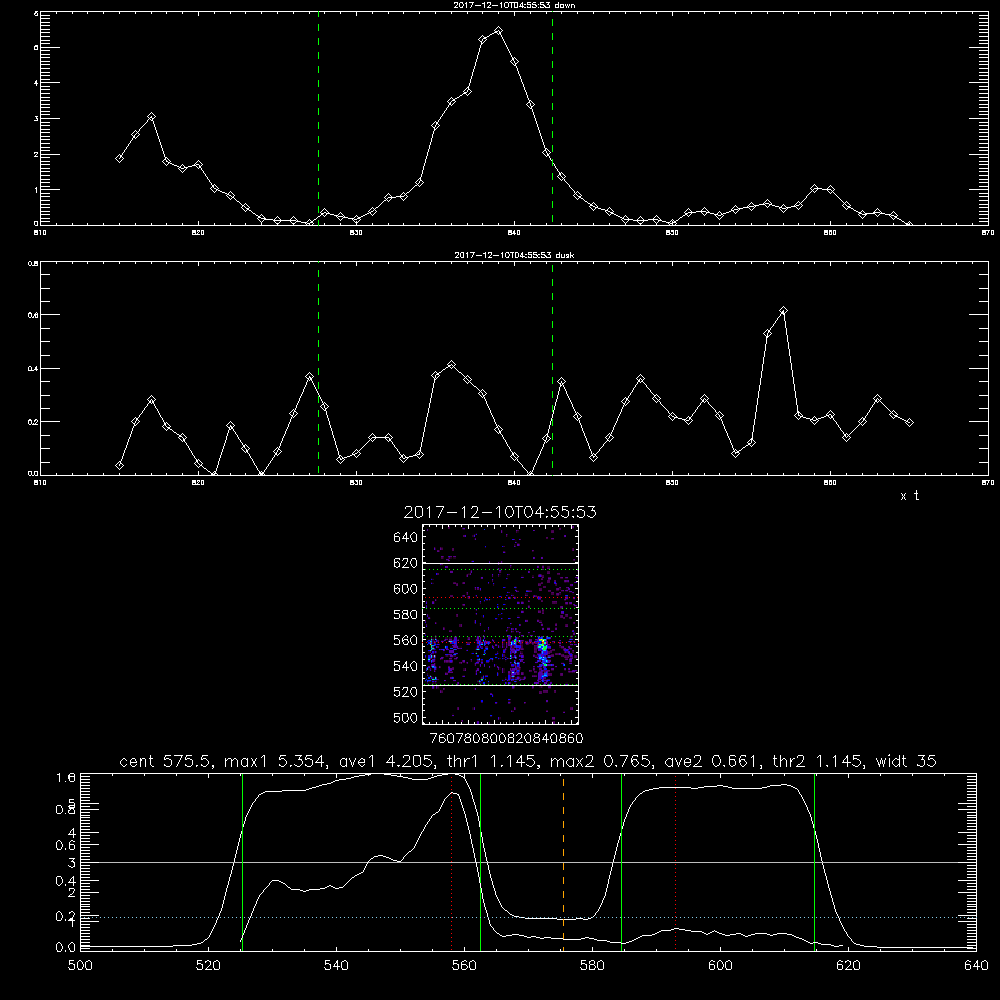Click the '540' tick label on bottom plot x-axis
The height and width of the screenshot is (1000, 1000).
click(336, 965)
